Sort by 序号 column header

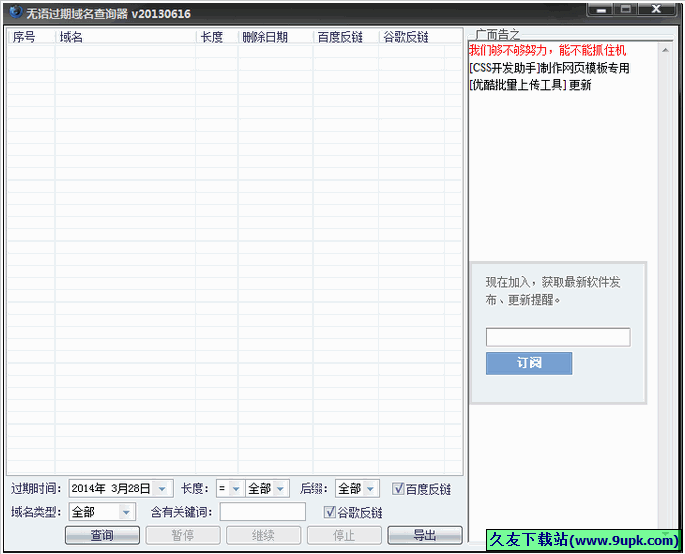(31, 37)
